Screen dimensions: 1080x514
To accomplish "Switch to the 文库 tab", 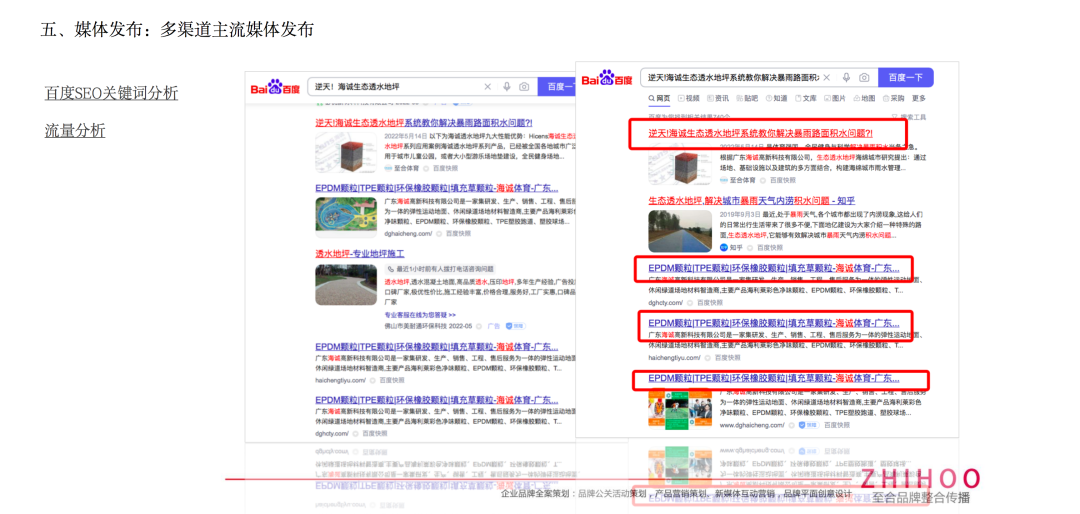I will click(x=806, y=99).
